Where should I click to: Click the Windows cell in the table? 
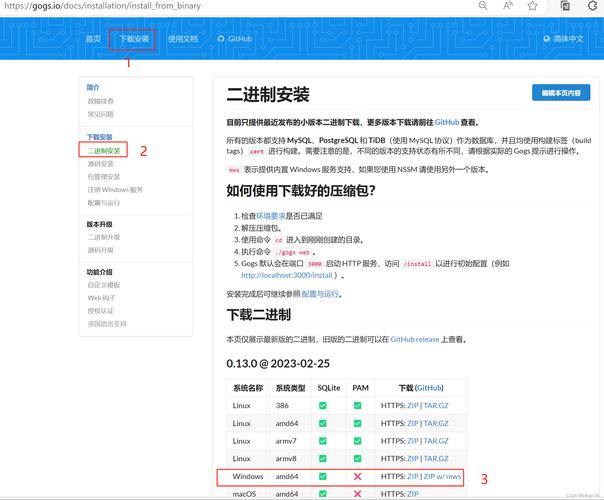pyautogui.click(x=248, y=477)
